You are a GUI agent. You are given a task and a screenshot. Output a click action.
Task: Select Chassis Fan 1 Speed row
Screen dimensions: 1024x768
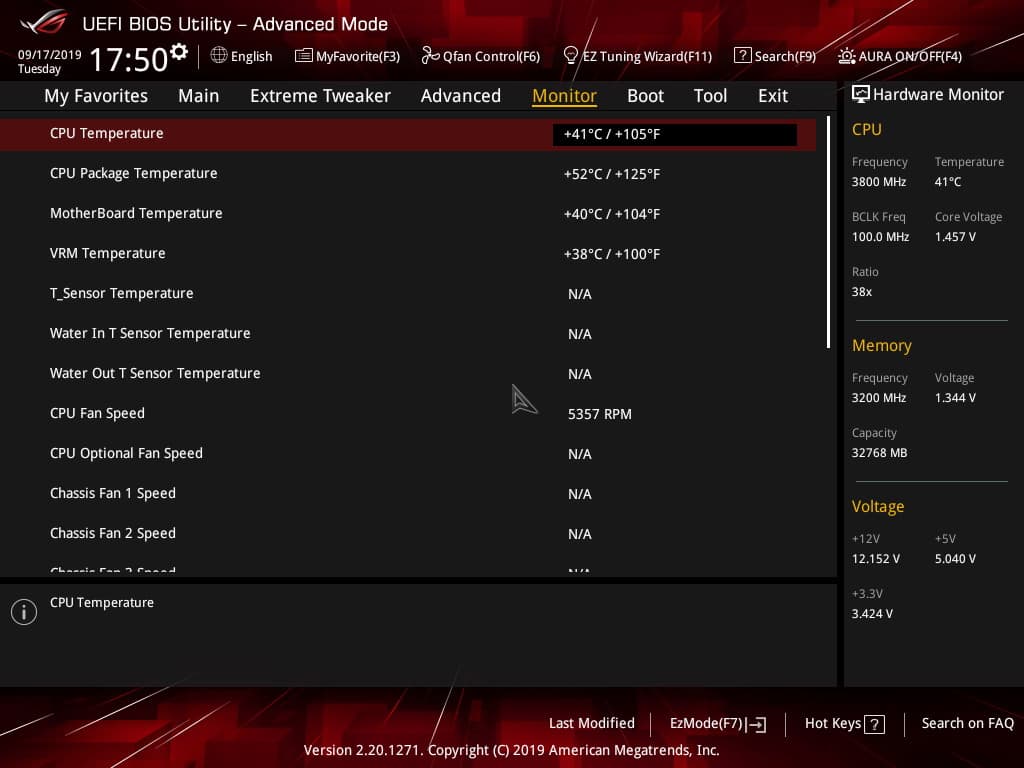[x=408, y=494]
